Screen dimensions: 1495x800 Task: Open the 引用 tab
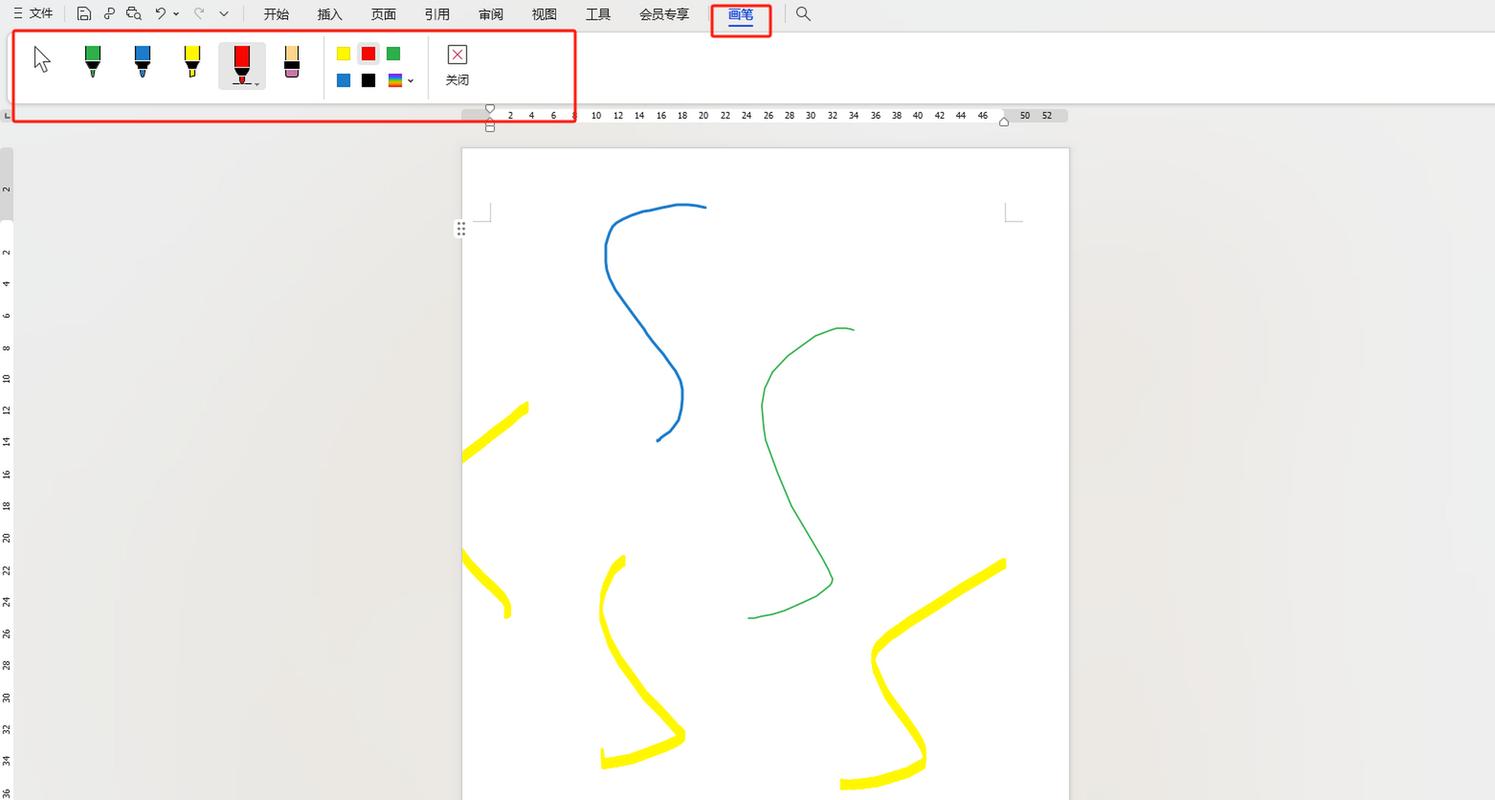click(x=437, y=14)
